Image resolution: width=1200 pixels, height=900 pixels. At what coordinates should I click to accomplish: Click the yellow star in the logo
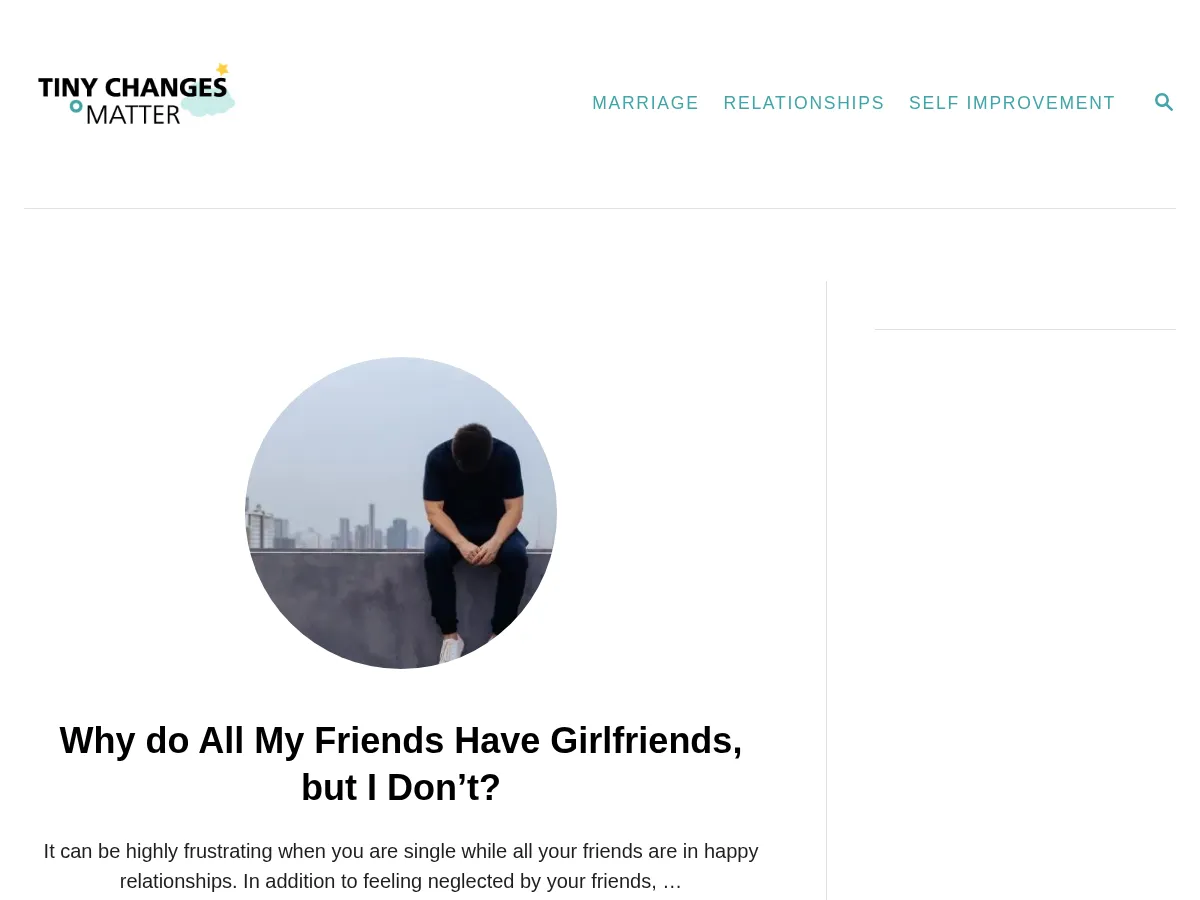222,69
